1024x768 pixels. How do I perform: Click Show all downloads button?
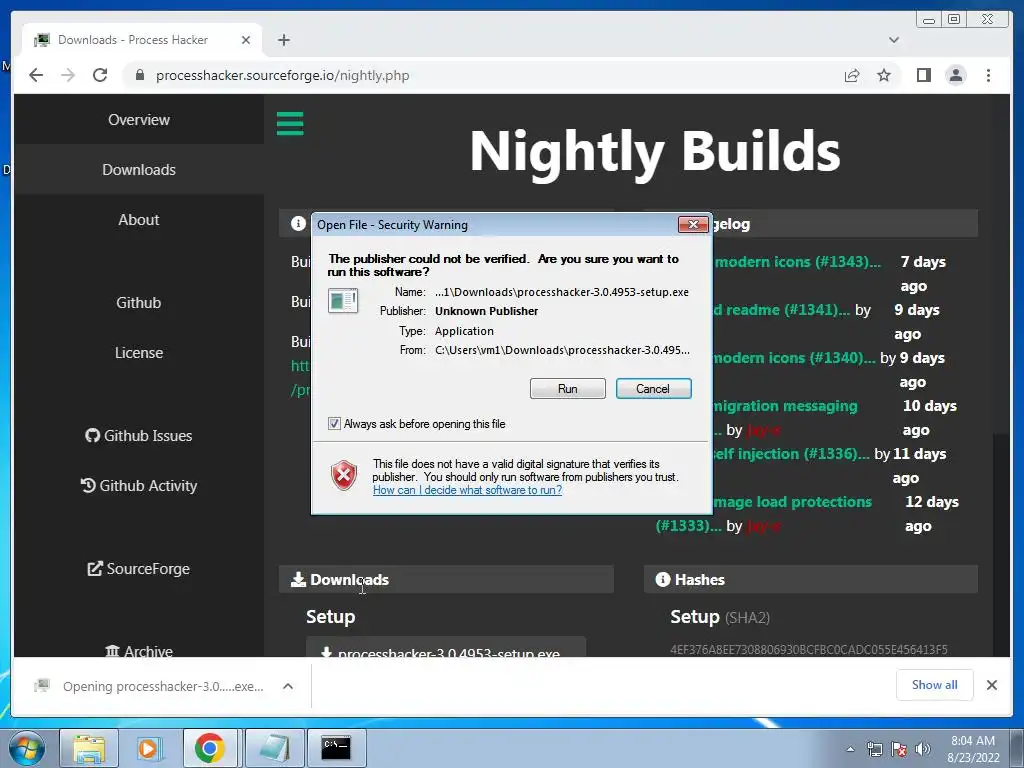(935, 685)
